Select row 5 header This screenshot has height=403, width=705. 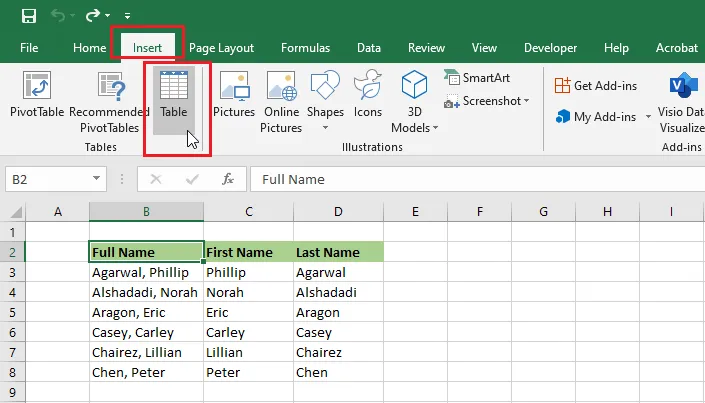[13, 312]
